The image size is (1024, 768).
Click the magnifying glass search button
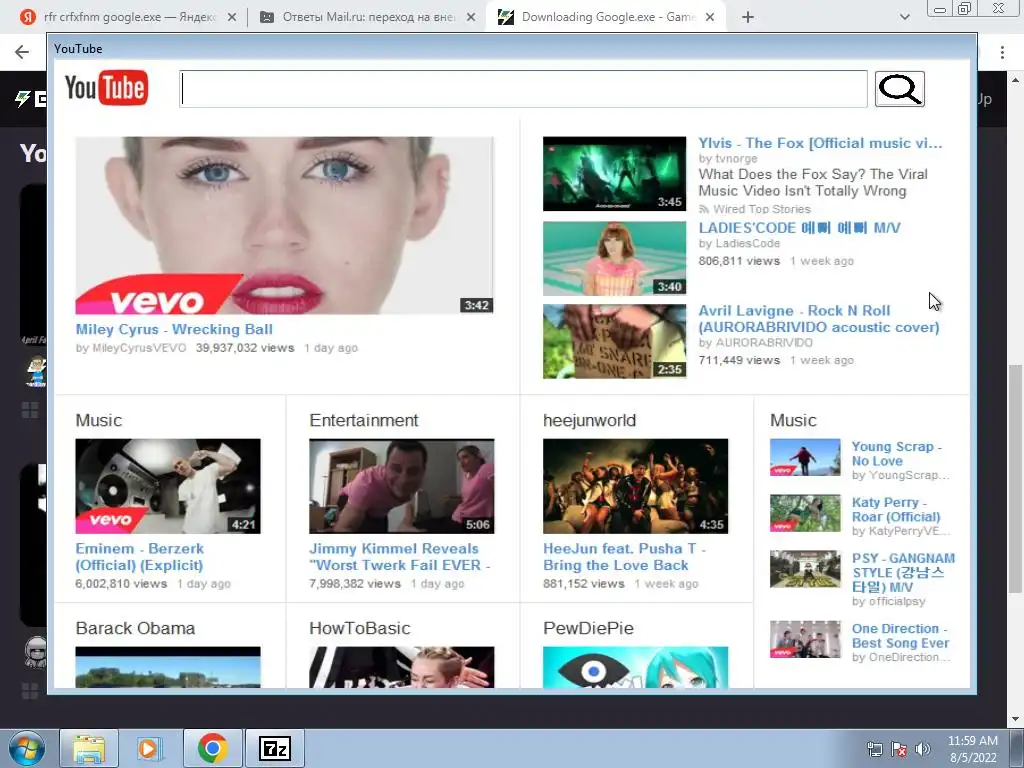tap(899, 89)
